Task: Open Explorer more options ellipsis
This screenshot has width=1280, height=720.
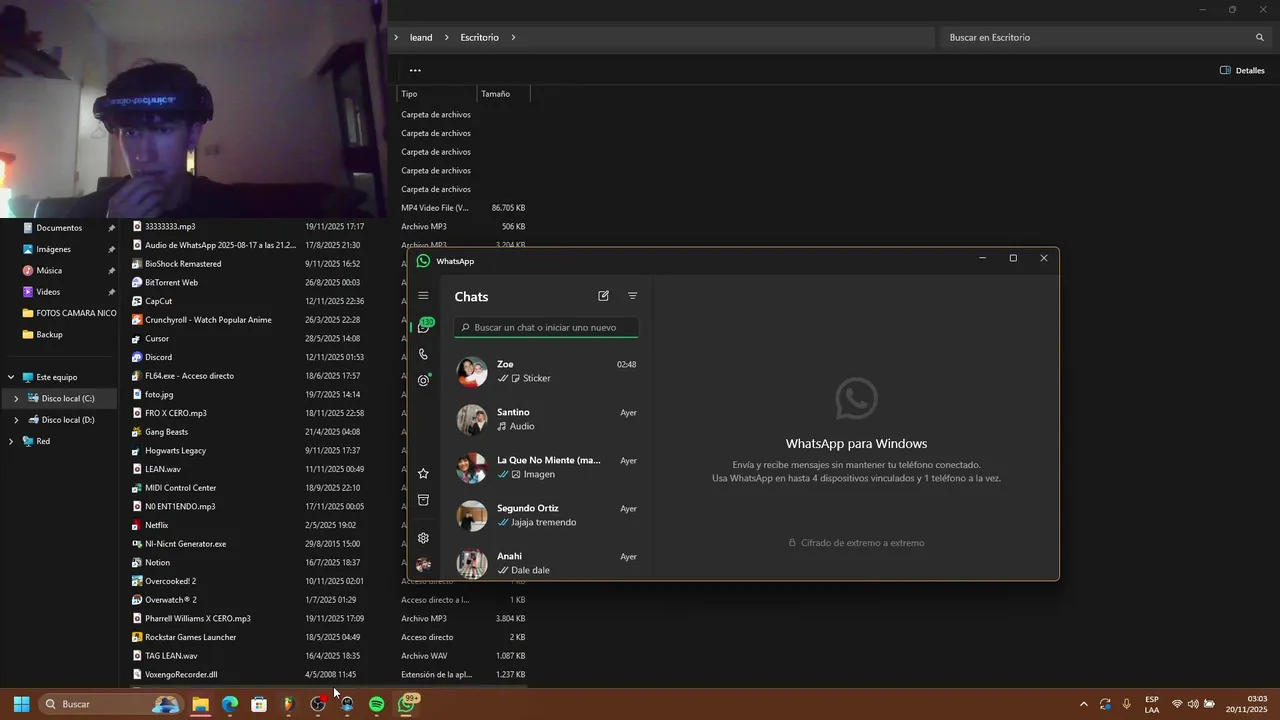Action: point(415,70)
